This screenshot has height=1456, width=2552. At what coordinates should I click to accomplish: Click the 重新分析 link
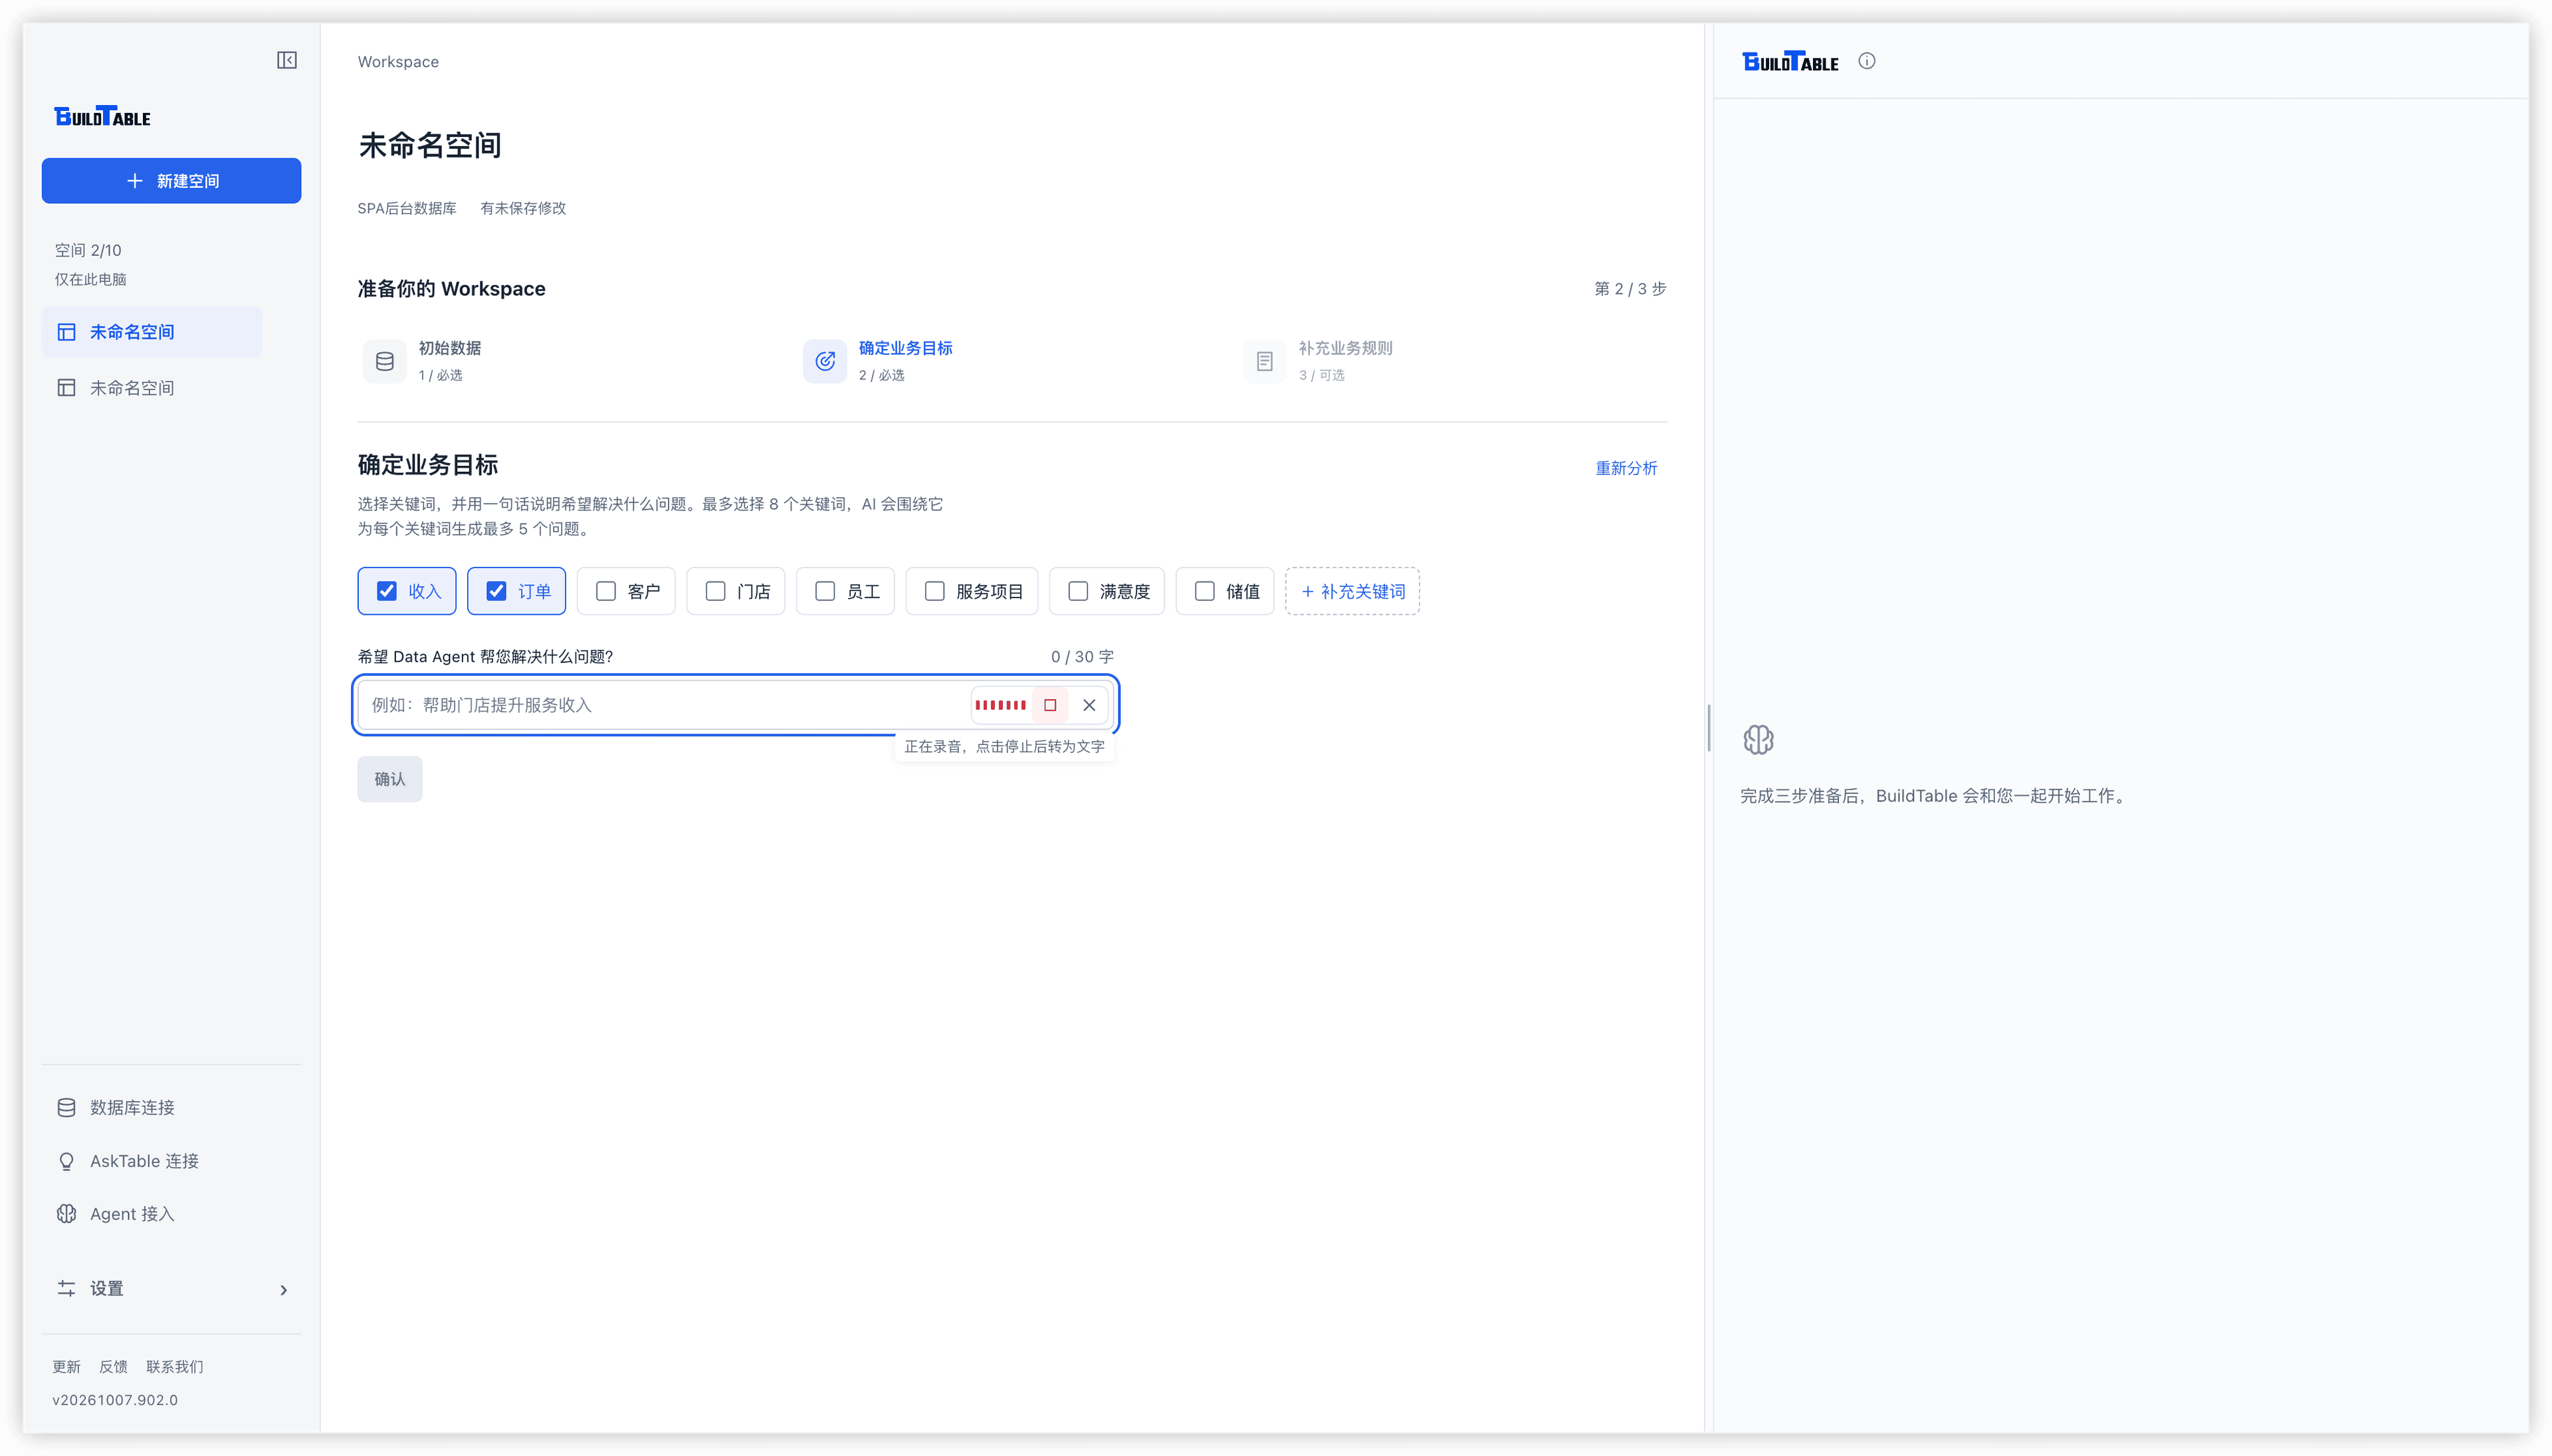[1626, 468]
